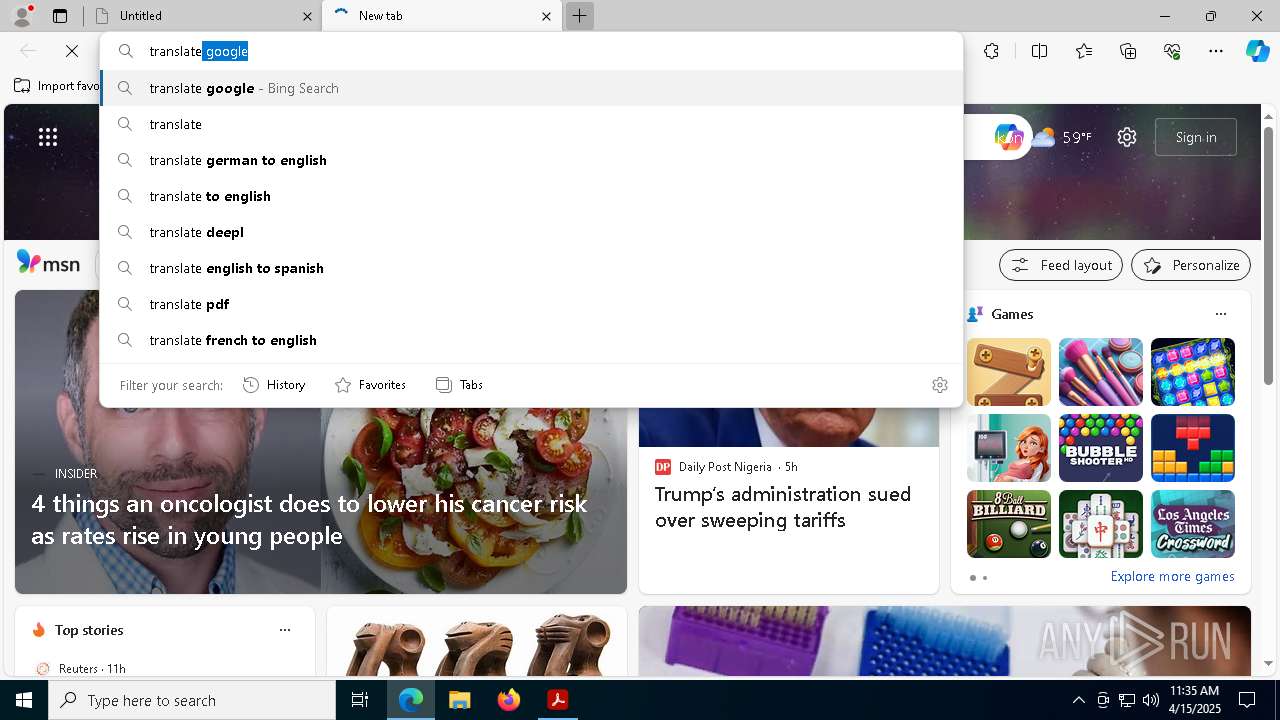The image size is (1280, 720).
Task: Close the New tab tab
Action: click(x=546, y=16)
